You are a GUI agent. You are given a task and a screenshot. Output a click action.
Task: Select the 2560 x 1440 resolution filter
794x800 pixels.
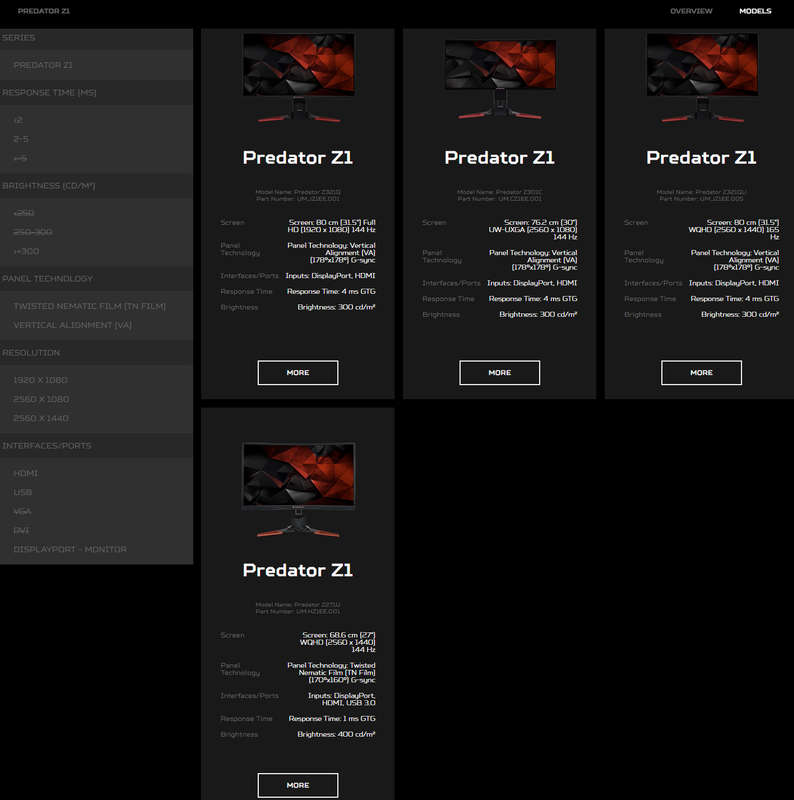41,418
